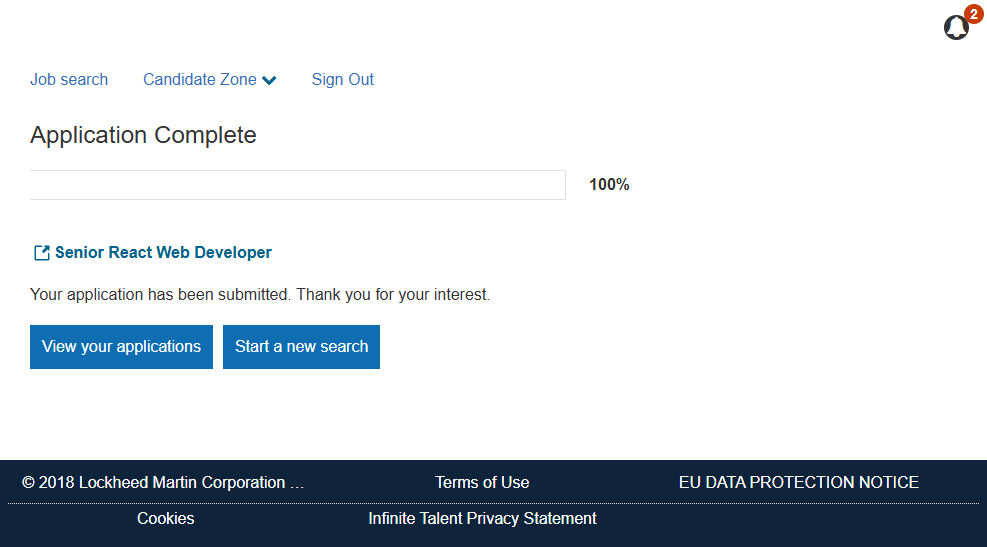Go to Job search in navigation
Viewport: 987px width, 547px height.
(69, 80)
